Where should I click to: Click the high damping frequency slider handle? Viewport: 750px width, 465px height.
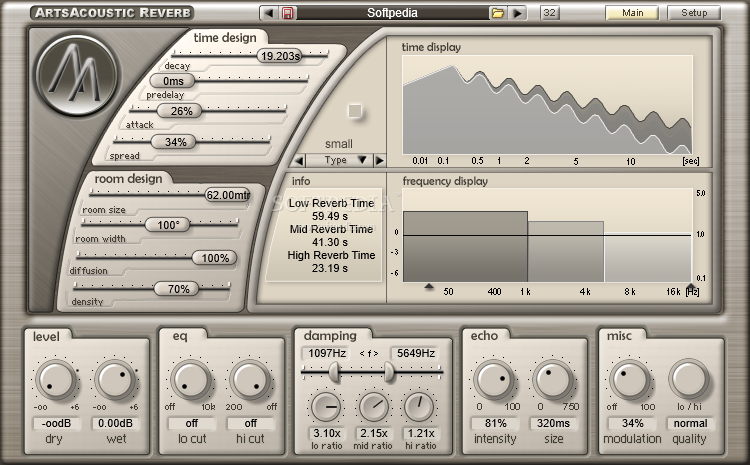point(389,371)
